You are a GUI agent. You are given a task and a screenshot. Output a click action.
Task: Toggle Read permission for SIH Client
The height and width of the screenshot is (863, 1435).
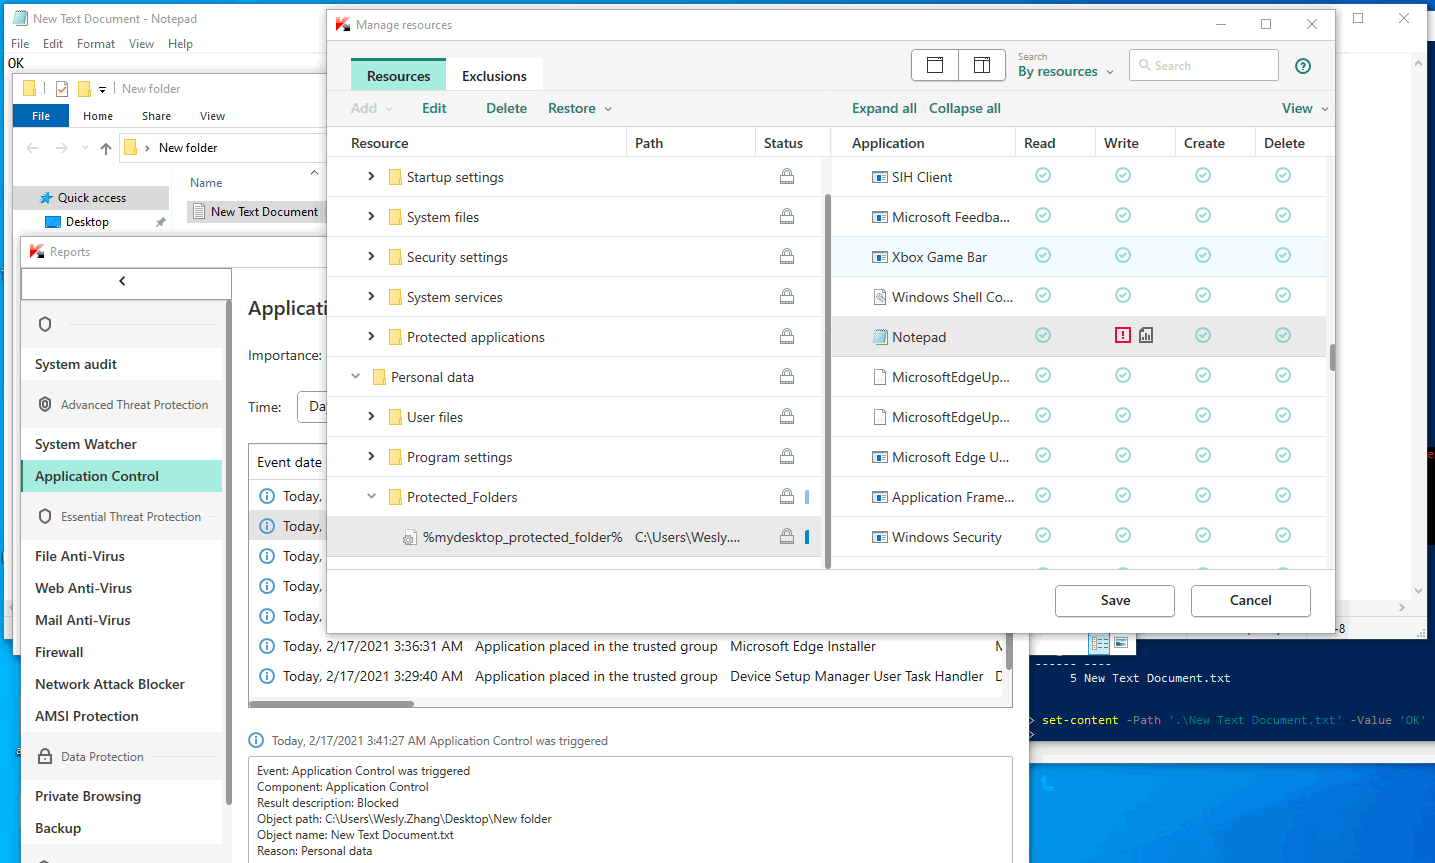click(1043, 175)
